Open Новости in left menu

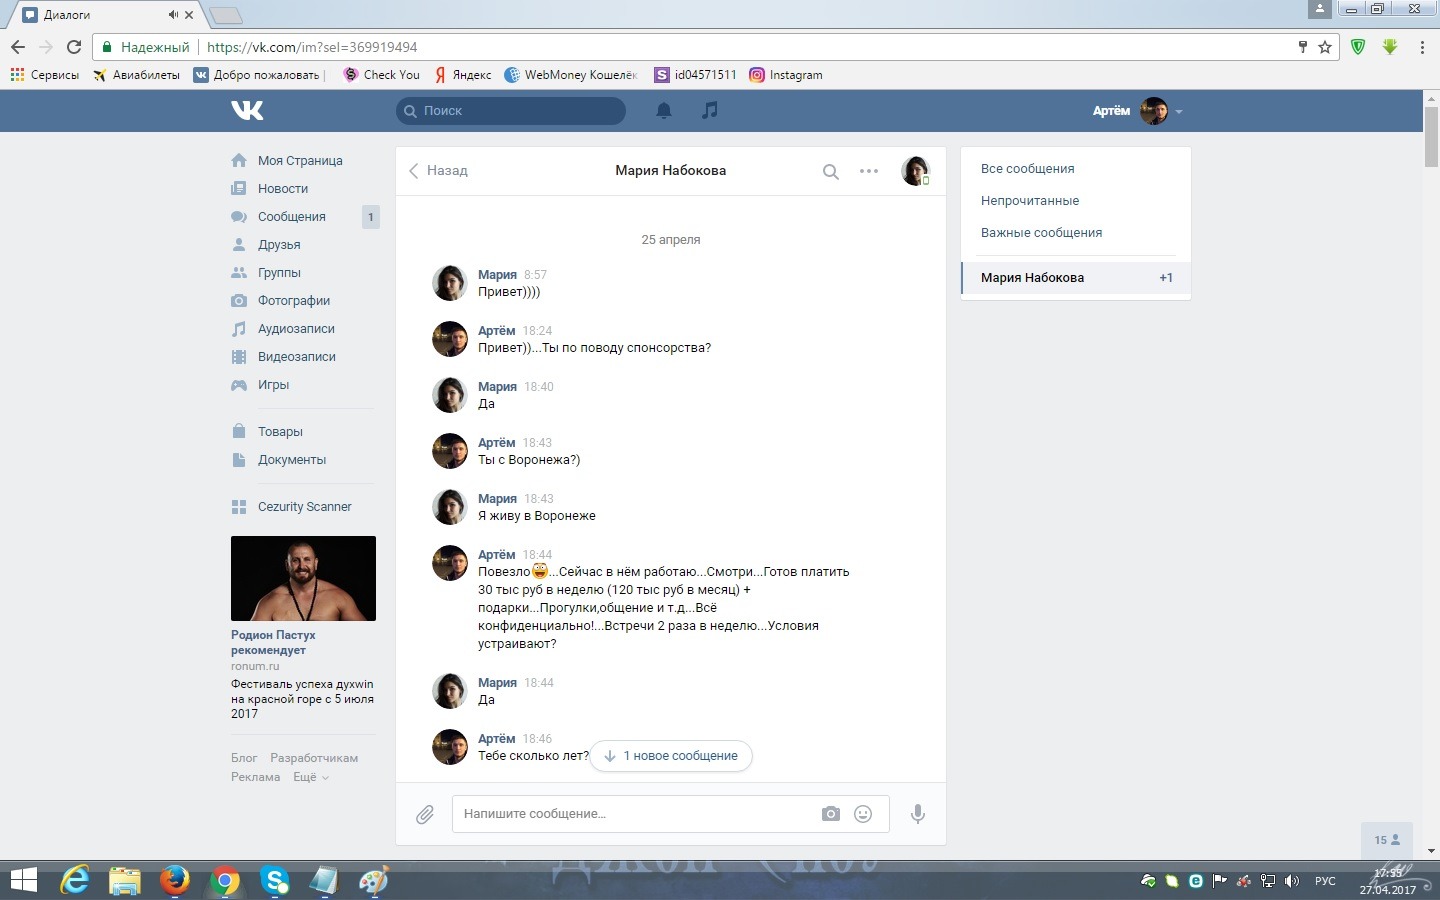pos(283,189)
